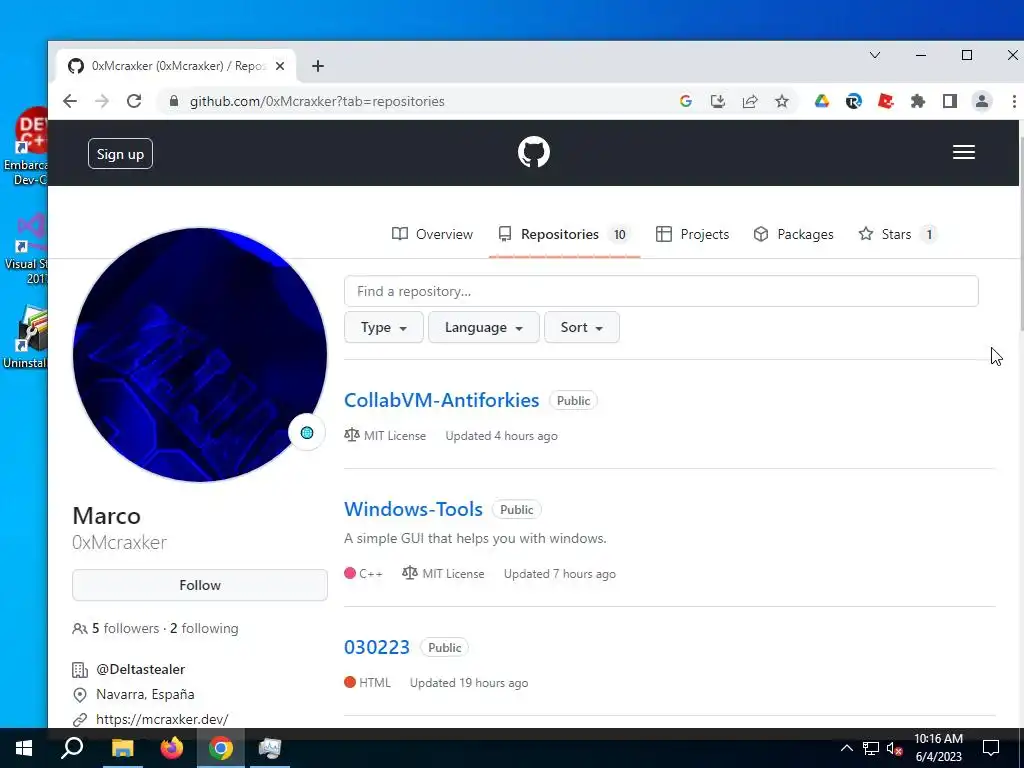Switch to the Stars tab
Viewport: 1024px width, 768px height.
(x=897, y=234)
